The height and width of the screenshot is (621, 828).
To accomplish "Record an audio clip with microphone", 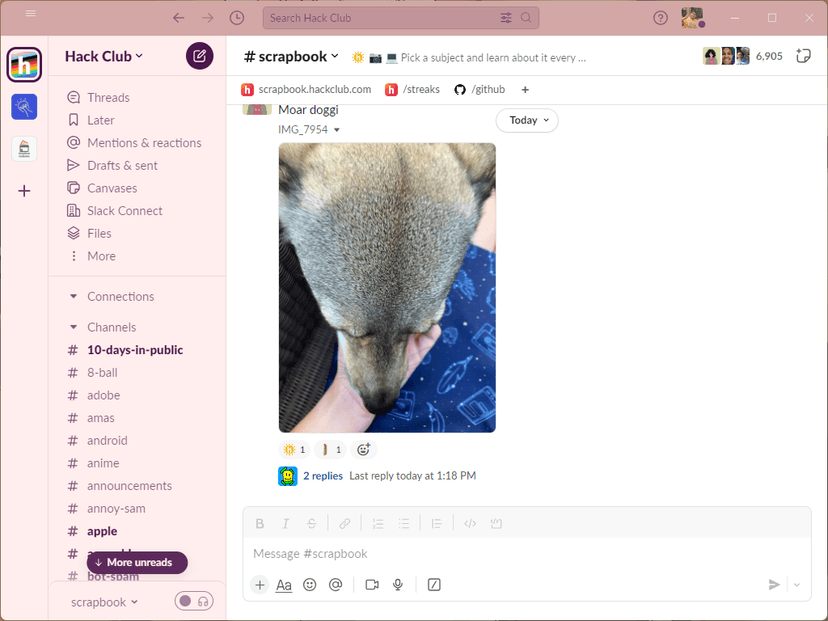I will (398, 585).
